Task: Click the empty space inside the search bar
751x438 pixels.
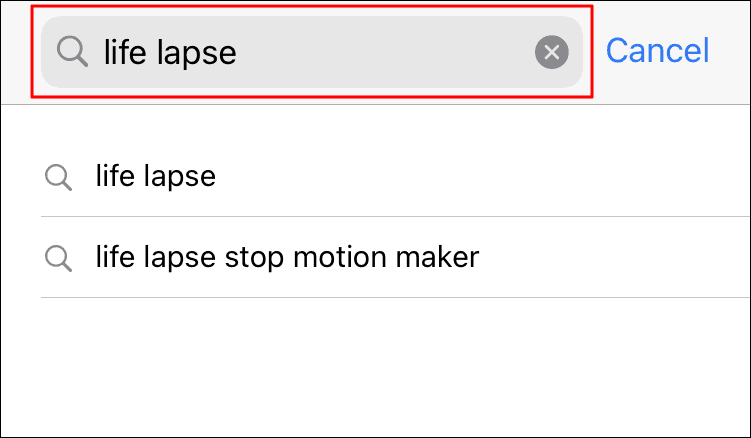Action: (383, 52)
